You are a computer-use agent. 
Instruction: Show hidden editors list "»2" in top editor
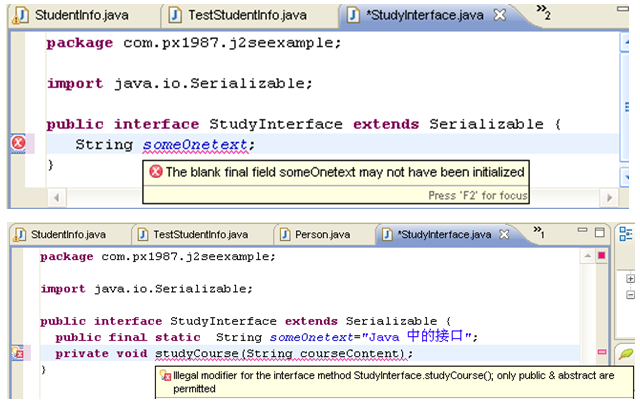point(543,12)
